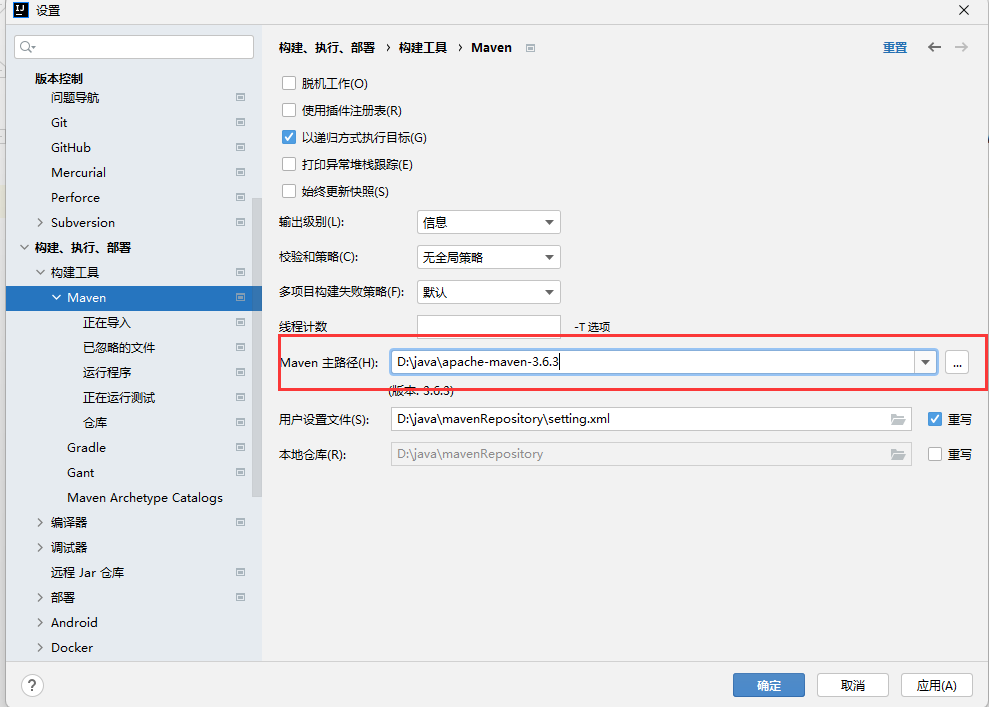This screenshot has height=707, width=989.
Task: Uncheck 以递归方式执行目标(G)
Action: coord(289,137)
